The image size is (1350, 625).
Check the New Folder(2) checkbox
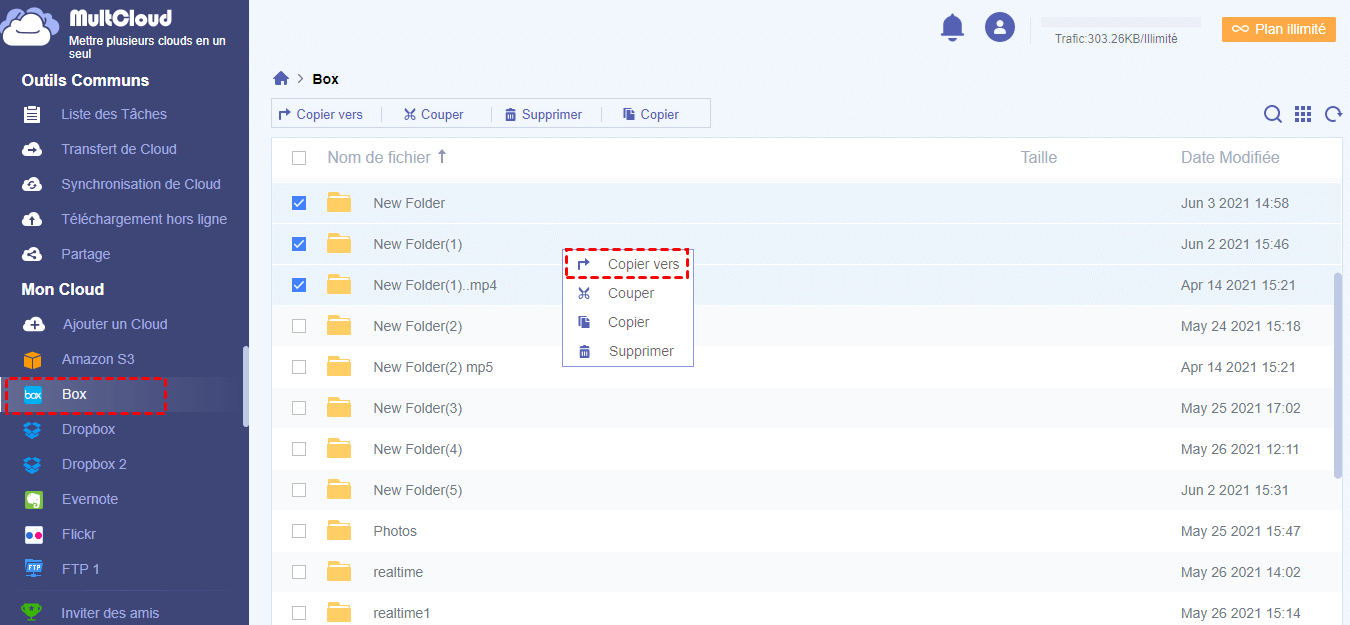(x=299, y=326)
